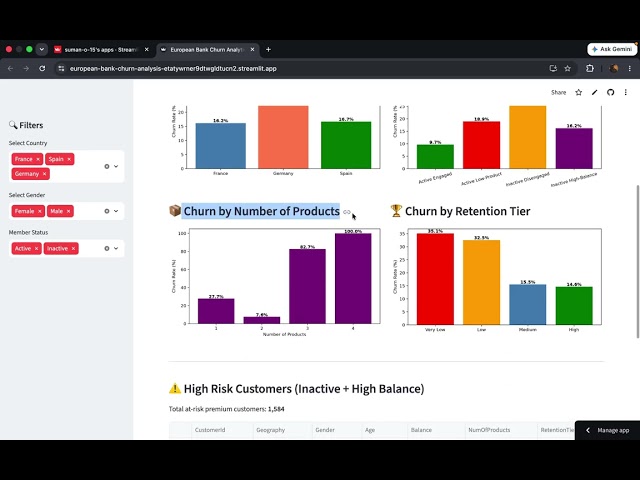
Task: Click anchor link beside Churn by Number of Products
Action: coord(347,212)
